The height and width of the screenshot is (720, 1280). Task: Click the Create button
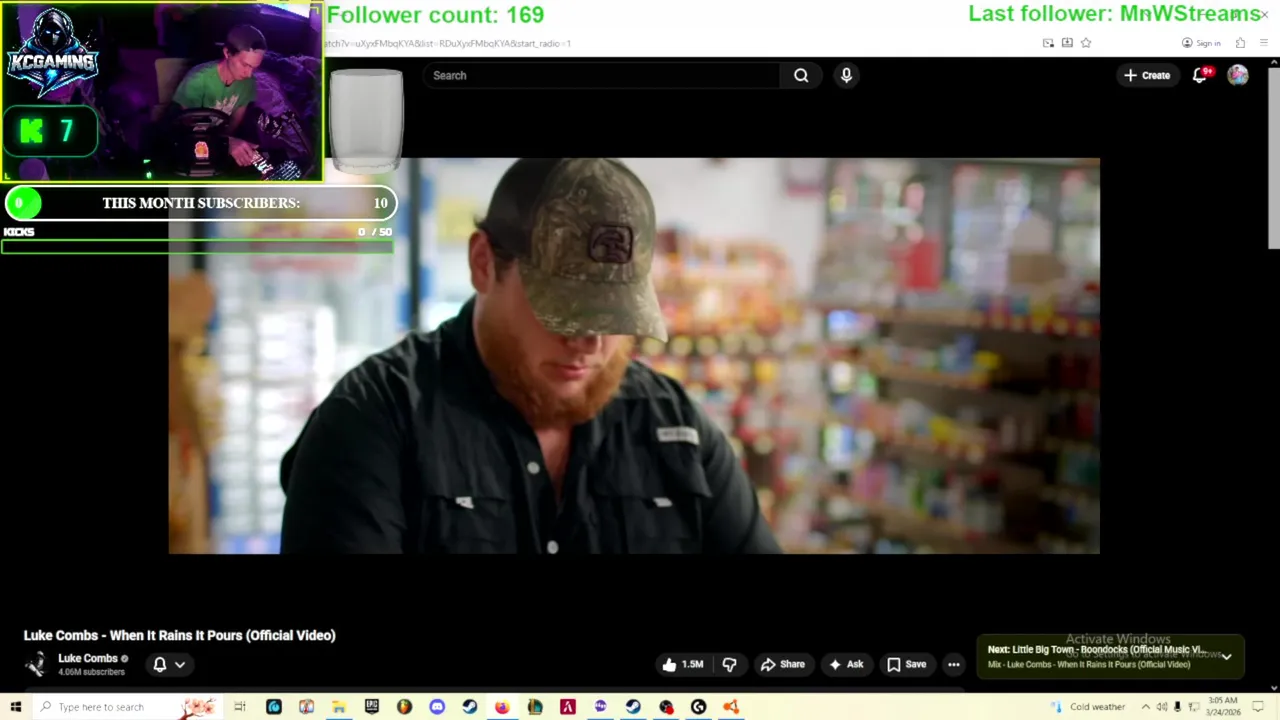coord(1147,75)
